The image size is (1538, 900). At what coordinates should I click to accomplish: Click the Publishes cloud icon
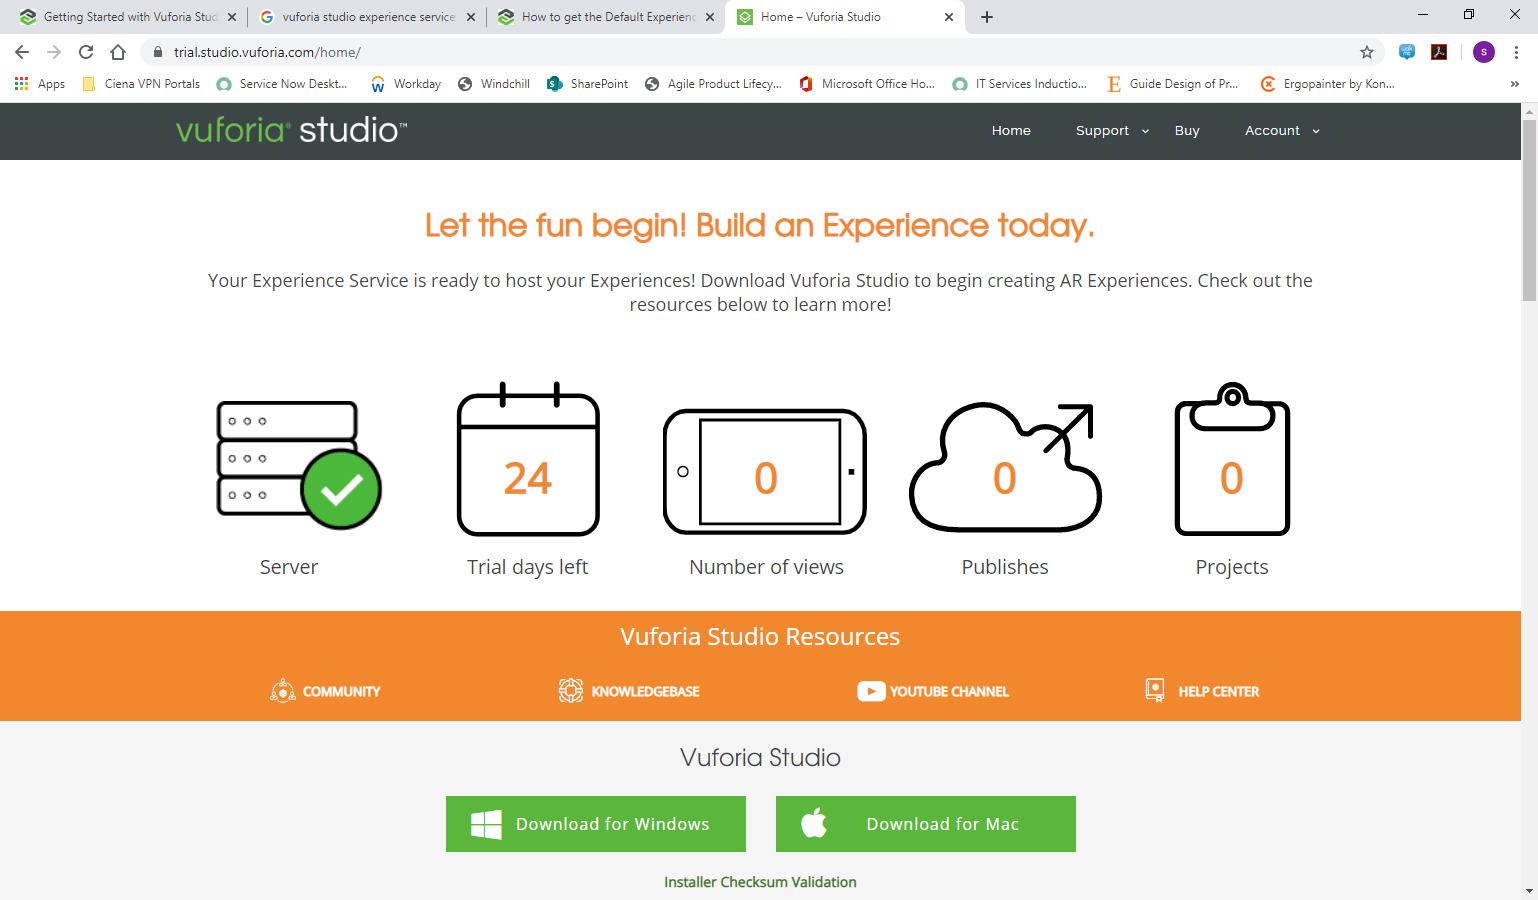[x=1005, y=467]
